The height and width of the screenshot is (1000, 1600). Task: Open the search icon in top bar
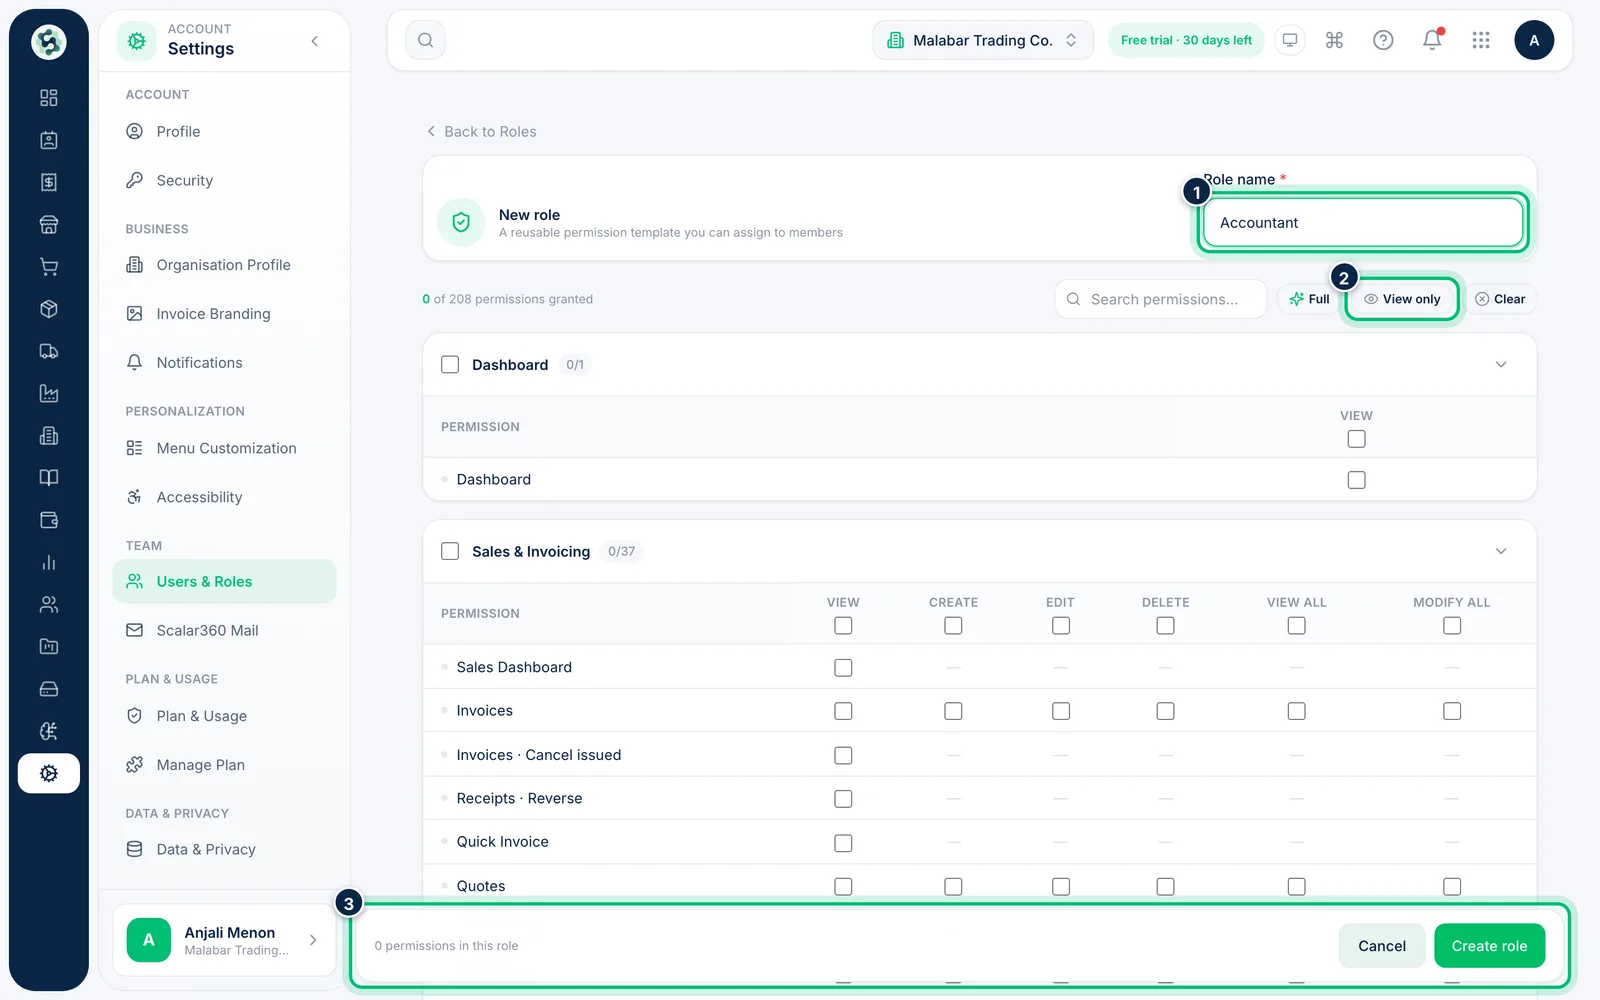[425, 40]
